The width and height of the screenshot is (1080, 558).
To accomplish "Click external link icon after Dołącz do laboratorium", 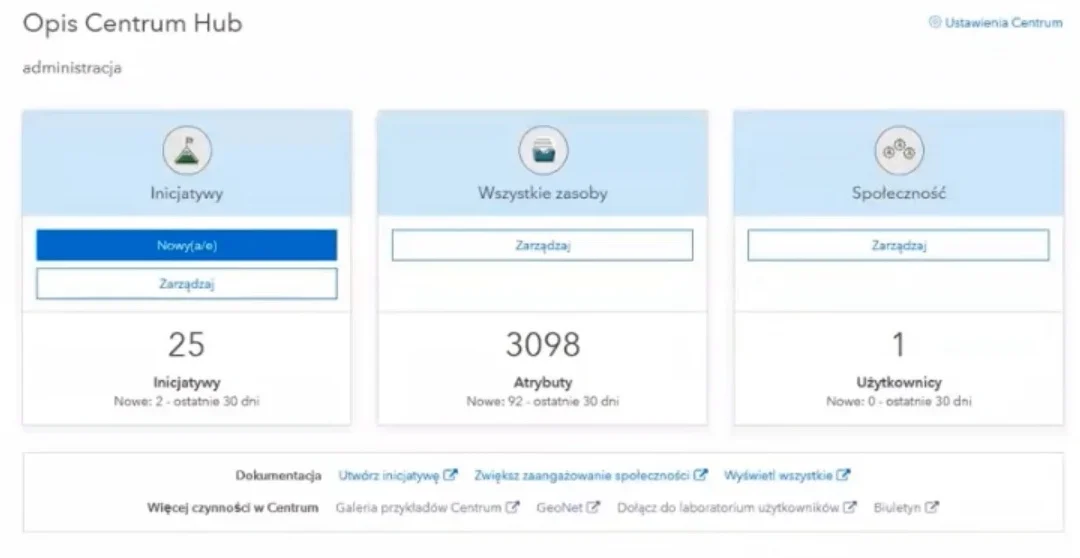I will click(x=850, y=508).
